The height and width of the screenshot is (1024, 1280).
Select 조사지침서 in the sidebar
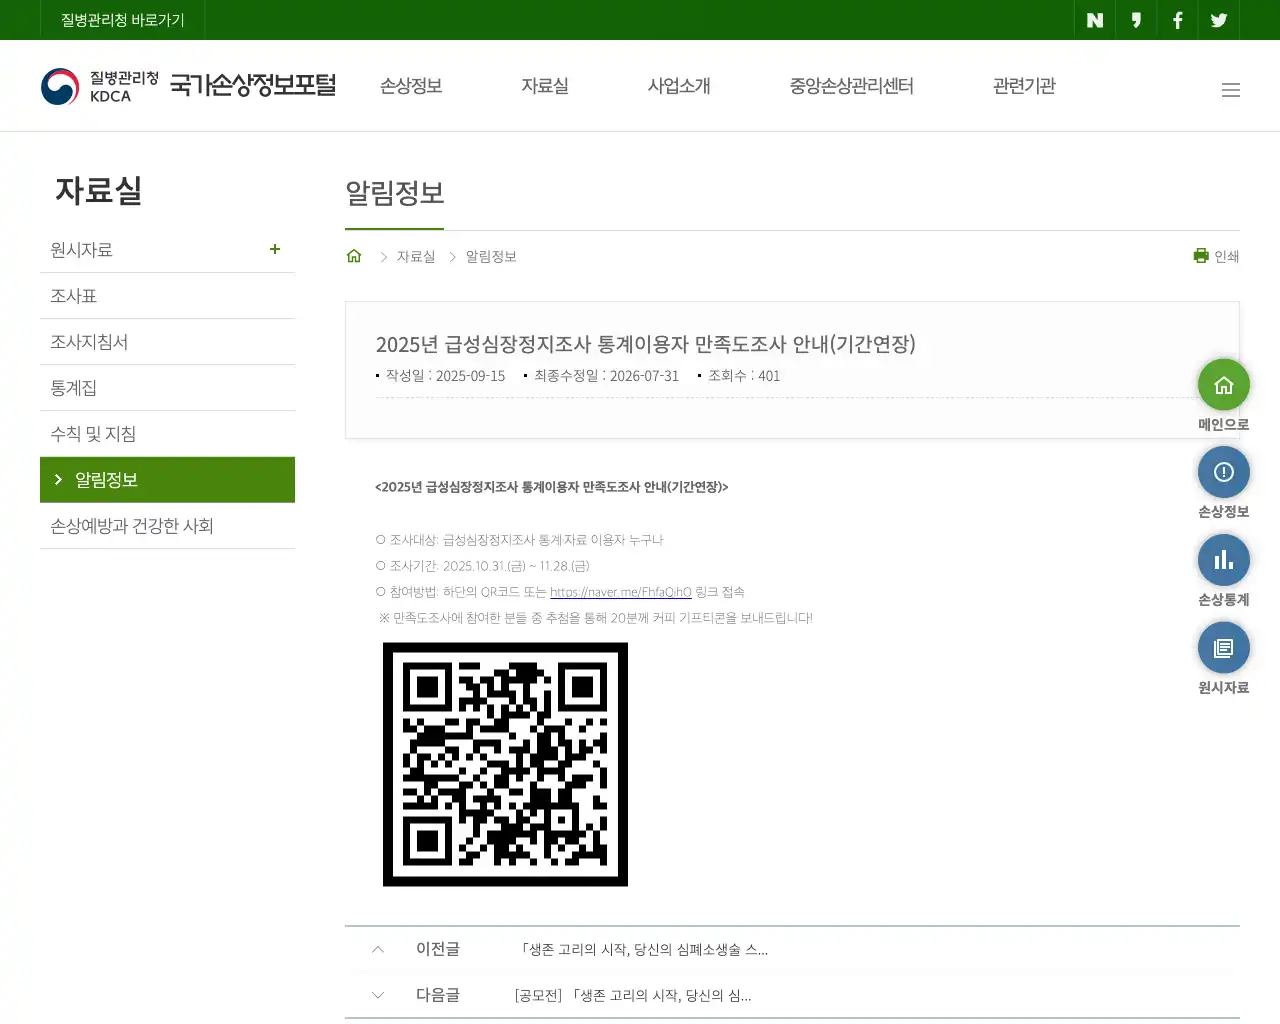[x=167, y=342]
